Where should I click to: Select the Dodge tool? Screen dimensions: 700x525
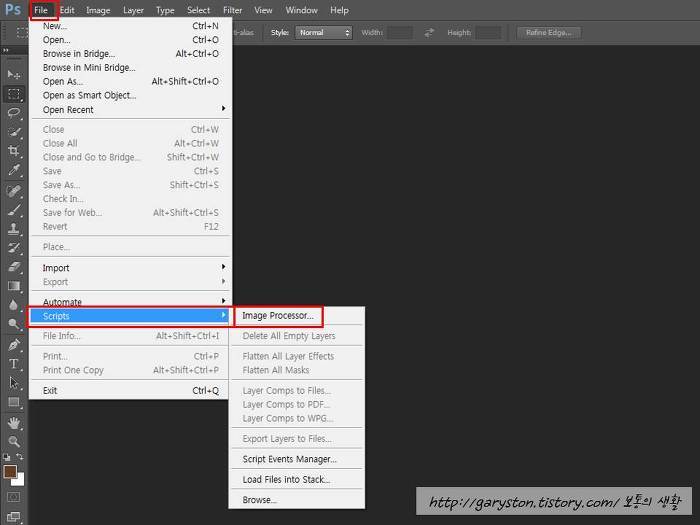tap(14, 324)
